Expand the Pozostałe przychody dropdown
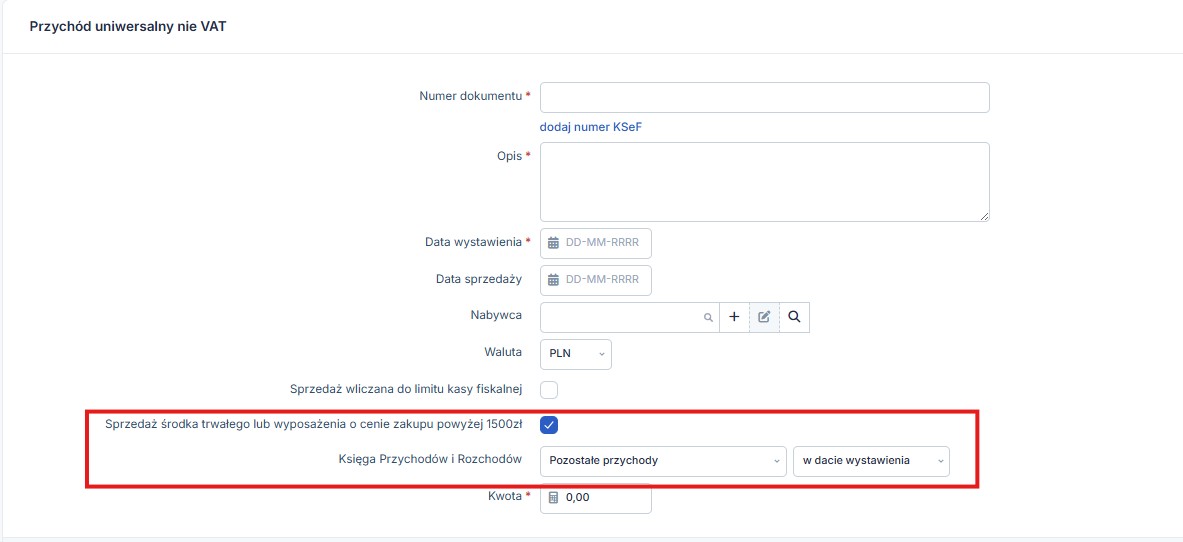This screenshot has height=542, width=1183. (663, 461)
